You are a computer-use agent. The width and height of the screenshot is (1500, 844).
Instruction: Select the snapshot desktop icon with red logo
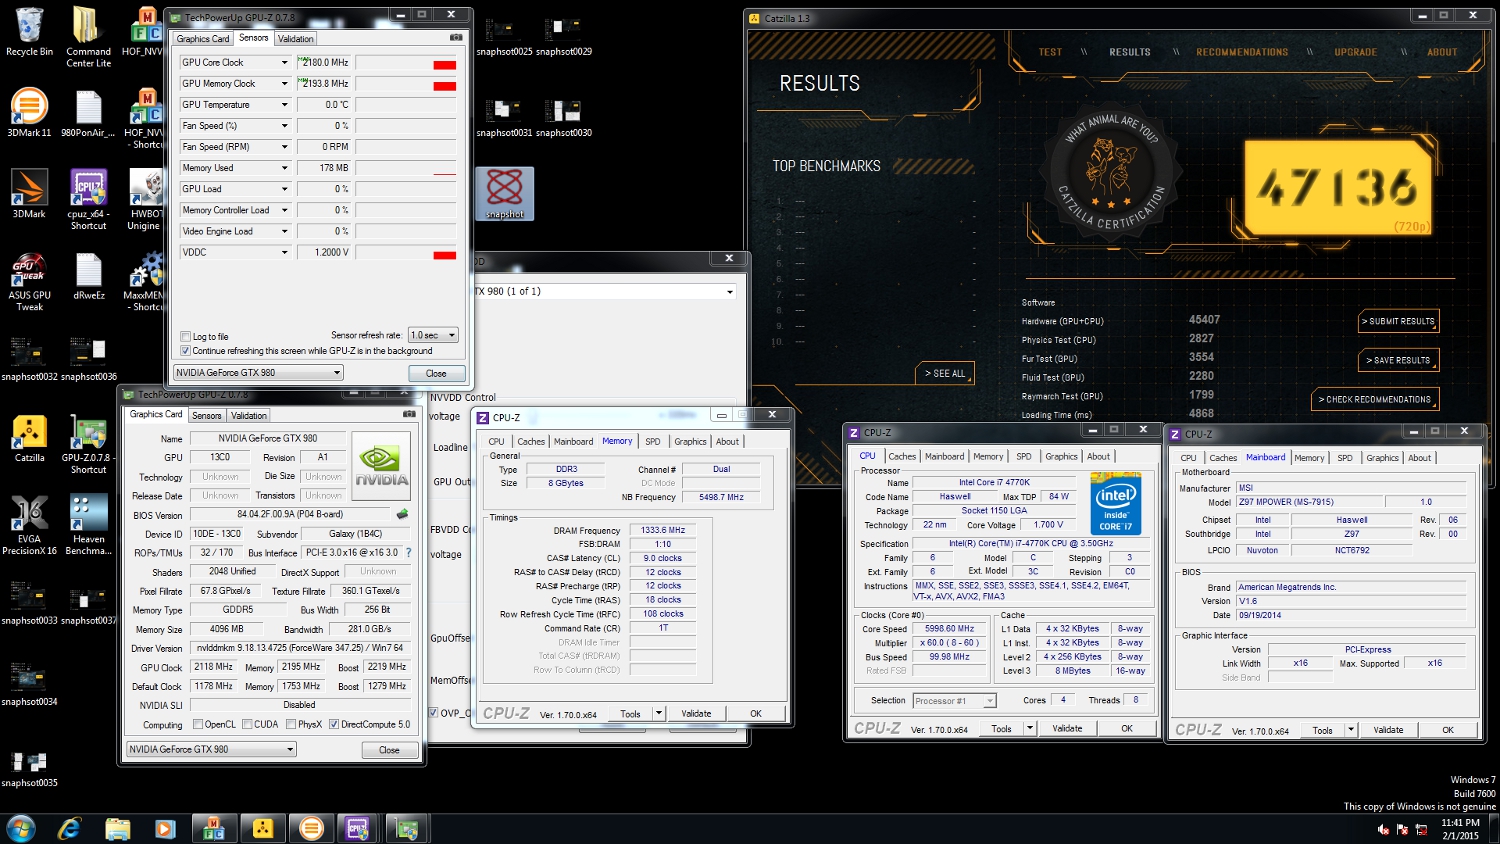[504, 193]
